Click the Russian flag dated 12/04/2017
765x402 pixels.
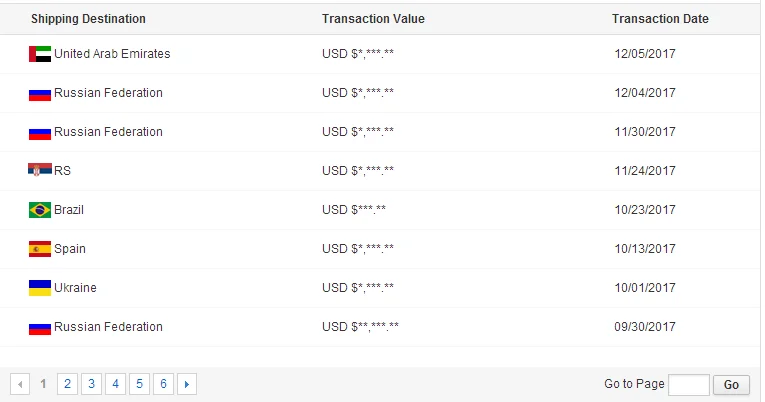point(40,93)
